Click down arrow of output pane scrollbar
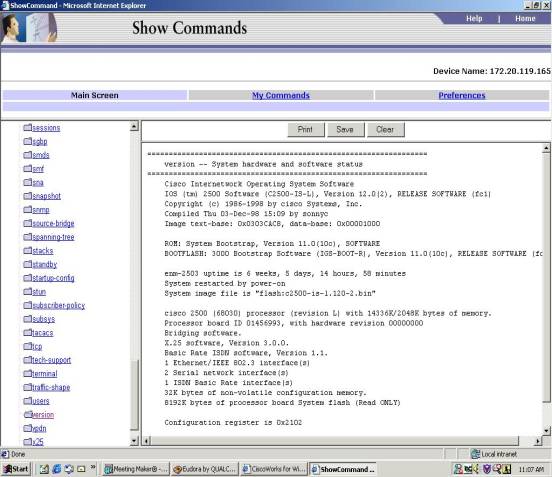This screenshot has height=477, width=552. [x=546, y=430]
